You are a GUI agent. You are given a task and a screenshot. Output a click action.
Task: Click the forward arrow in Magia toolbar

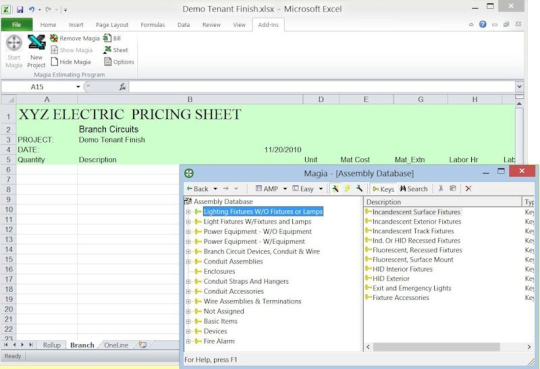pos(226,188)
